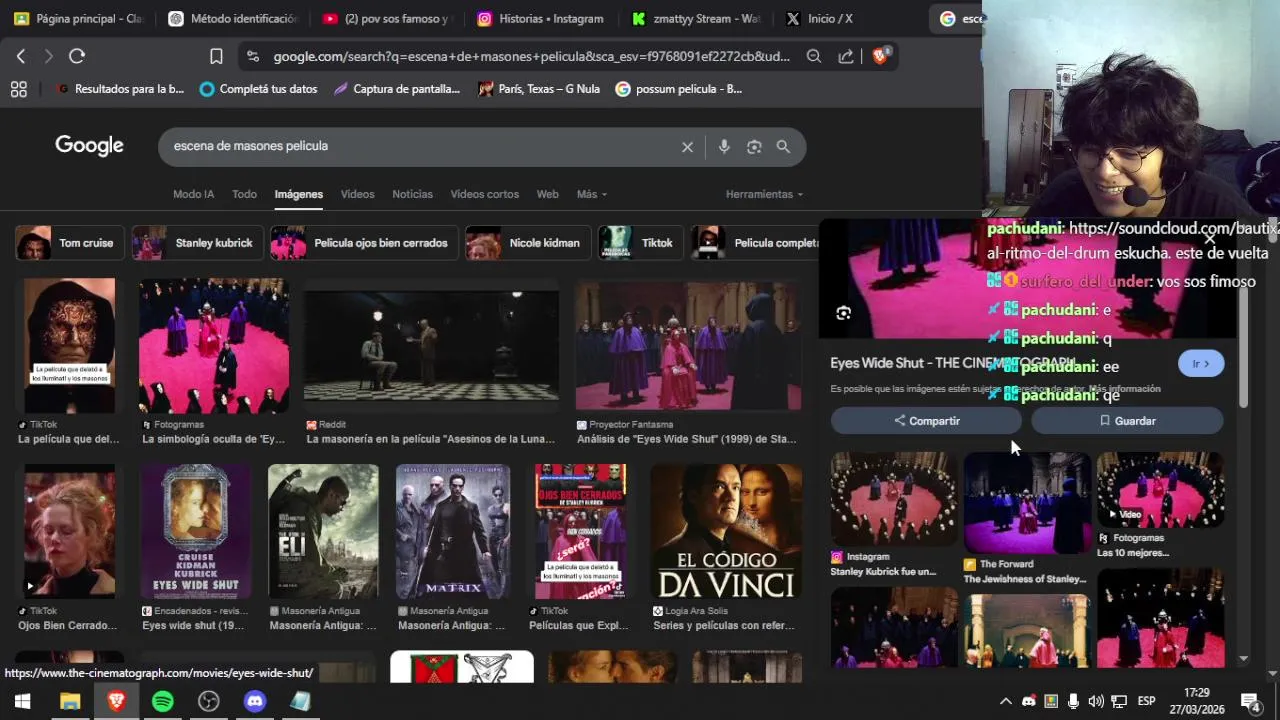Switch to the zmattyy Stream browser tab
1280x720 pixels.
pyautogui.click(x=695, y=18)
